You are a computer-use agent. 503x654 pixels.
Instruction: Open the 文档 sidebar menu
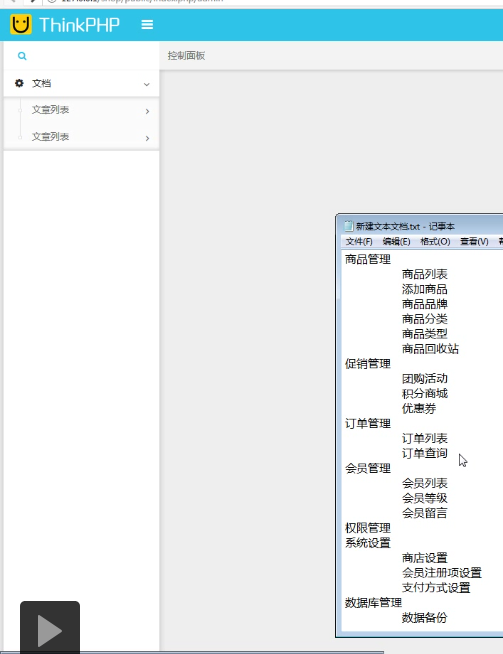[81, 83]
